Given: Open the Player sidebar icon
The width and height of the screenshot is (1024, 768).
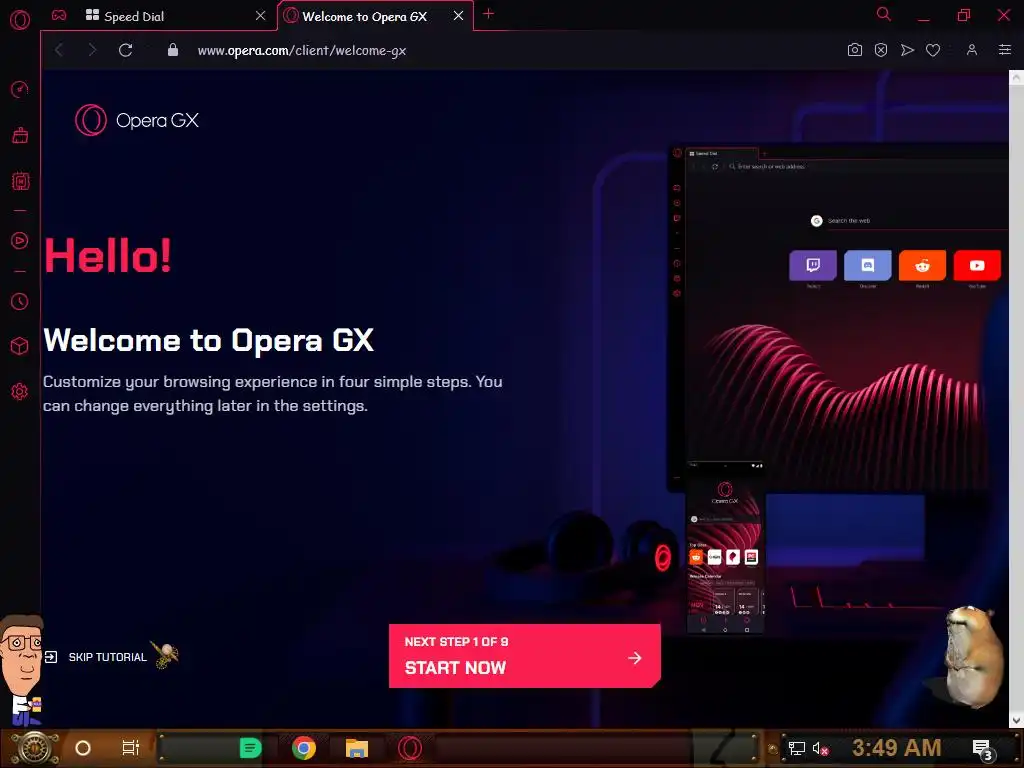Looking at the screenshot, I should click(20, 240).
